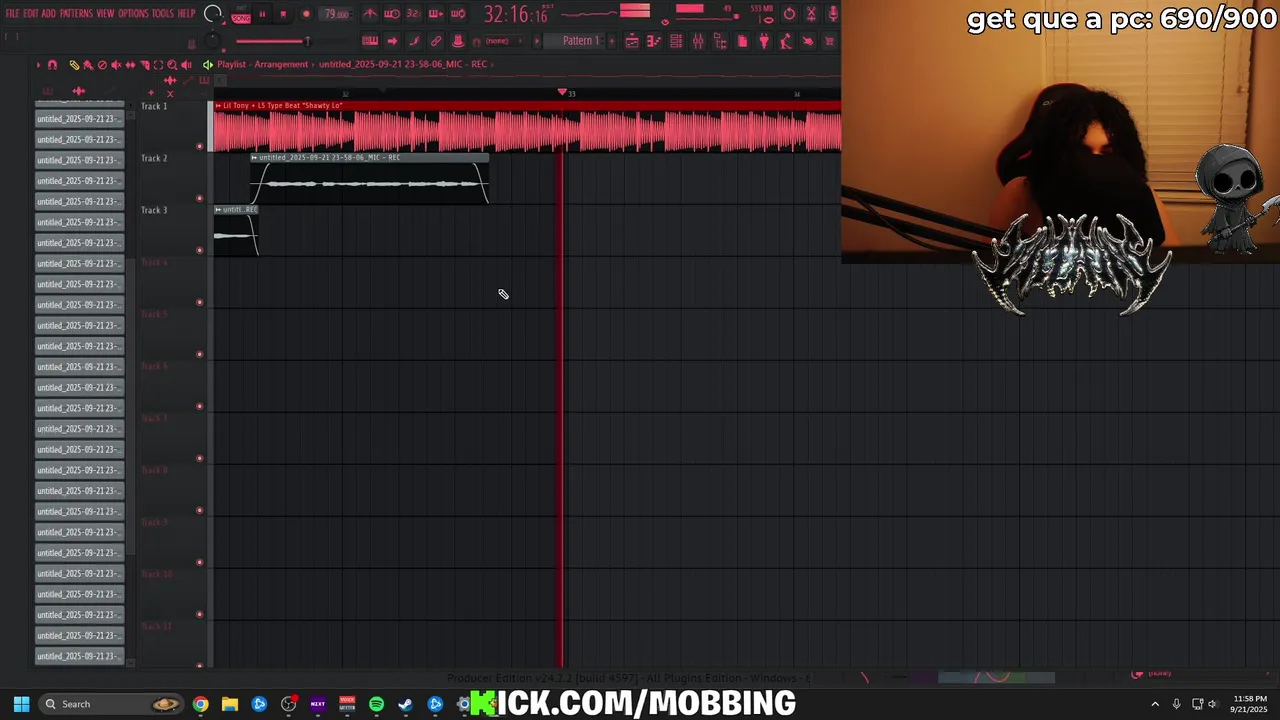Click the record button in transport
This screenshot has height=720, width=1280.
pyautogui.click(x=306, y=14)
